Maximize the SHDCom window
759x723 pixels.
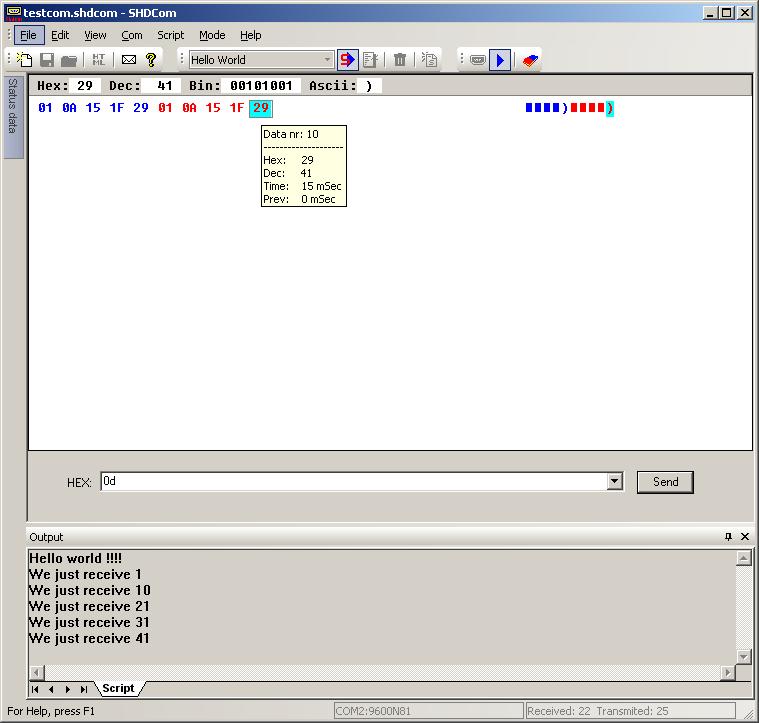(x=727, y=13)
